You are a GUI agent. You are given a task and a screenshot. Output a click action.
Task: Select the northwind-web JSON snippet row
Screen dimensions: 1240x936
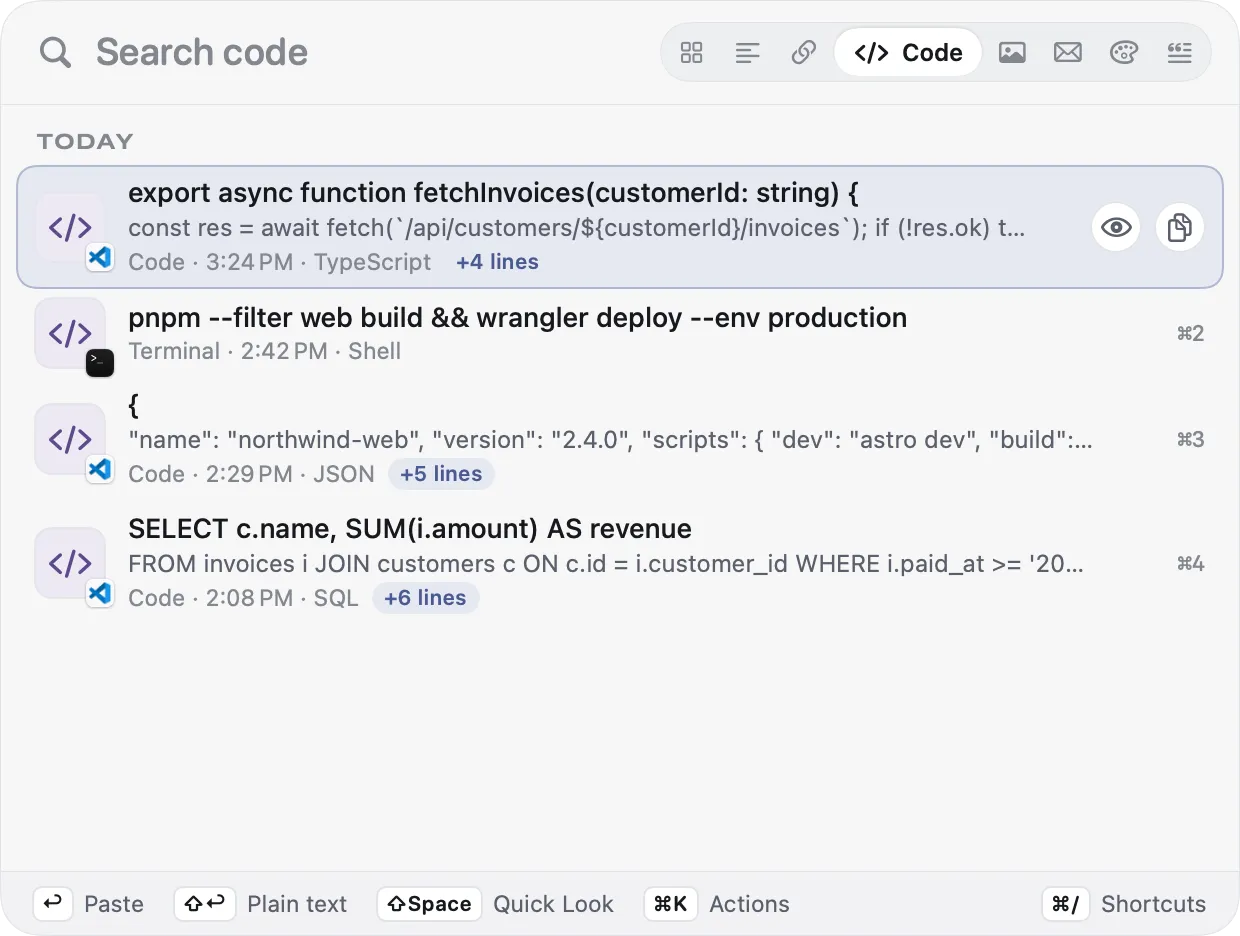click(x=620, y=439)
